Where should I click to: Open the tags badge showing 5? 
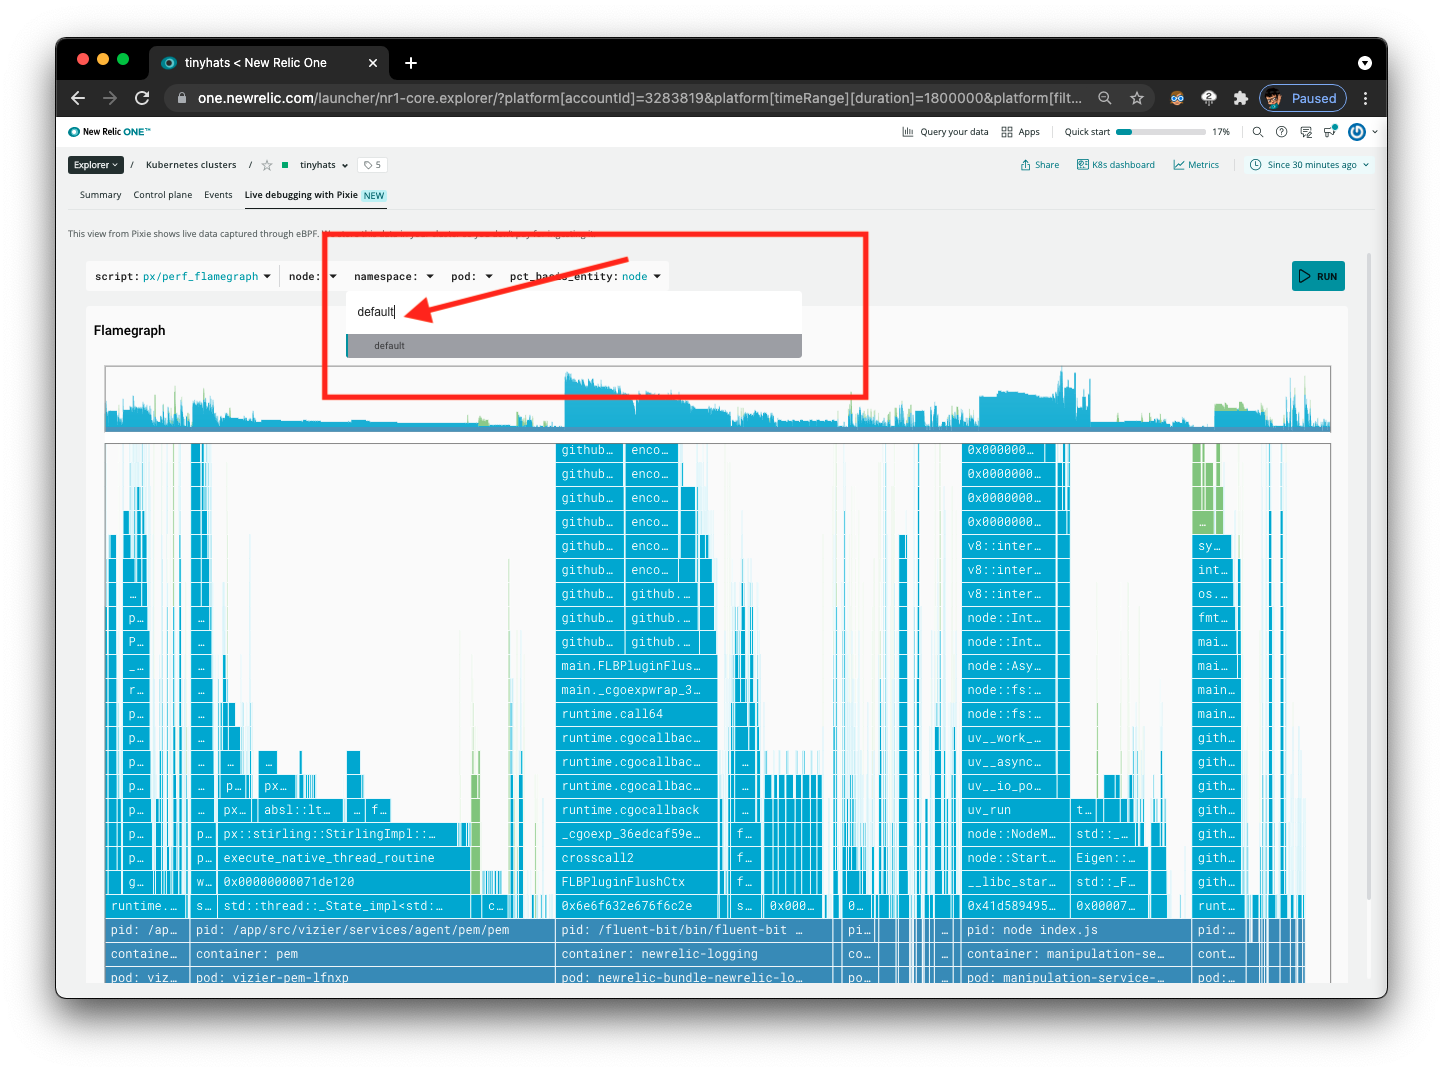coord(373,165)
